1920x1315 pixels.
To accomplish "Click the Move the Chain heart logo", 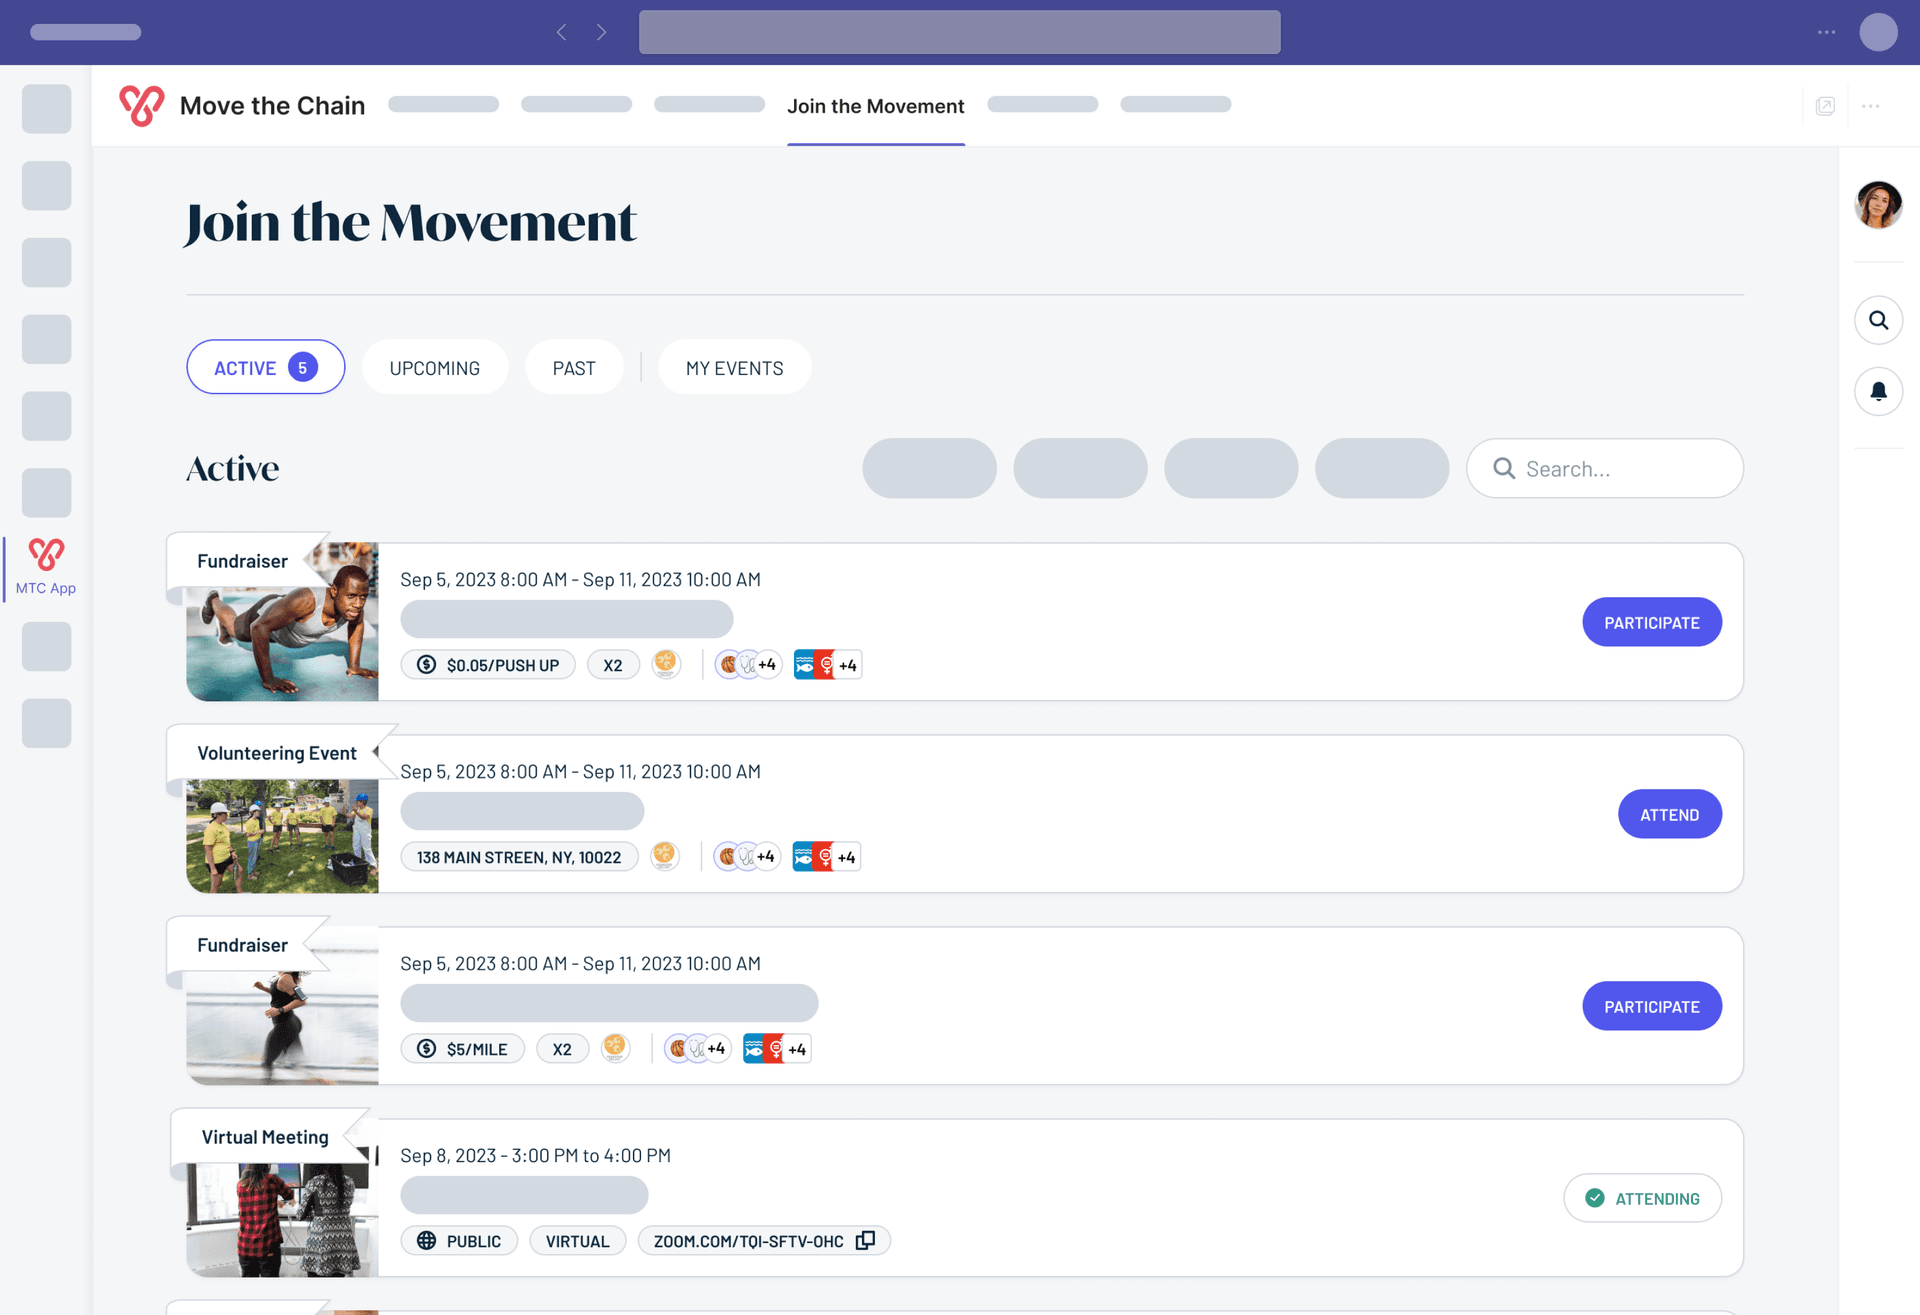I will pos(141,106).
